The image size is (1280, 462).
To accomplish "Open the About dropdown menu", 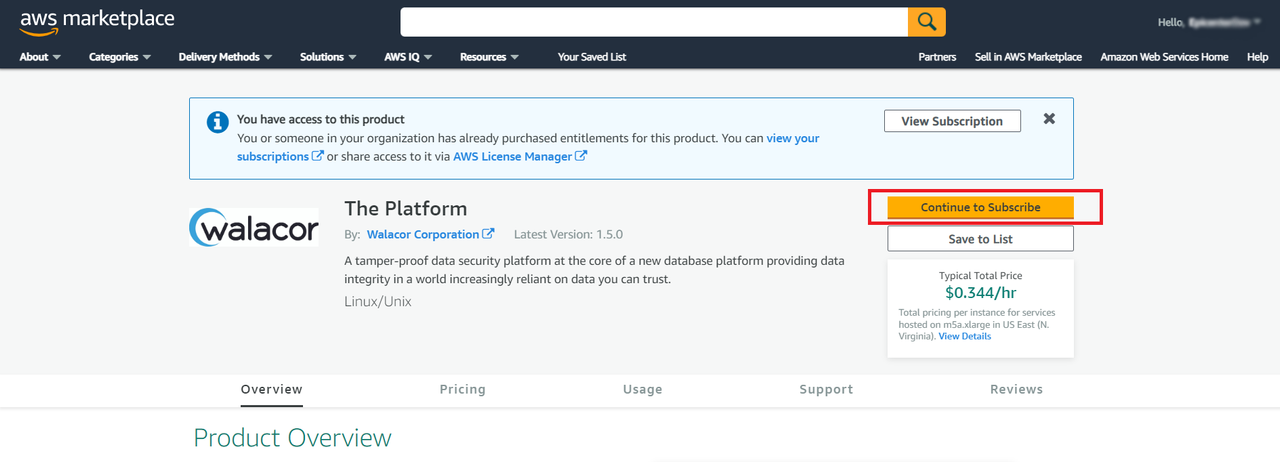I will tap(40, 57).
